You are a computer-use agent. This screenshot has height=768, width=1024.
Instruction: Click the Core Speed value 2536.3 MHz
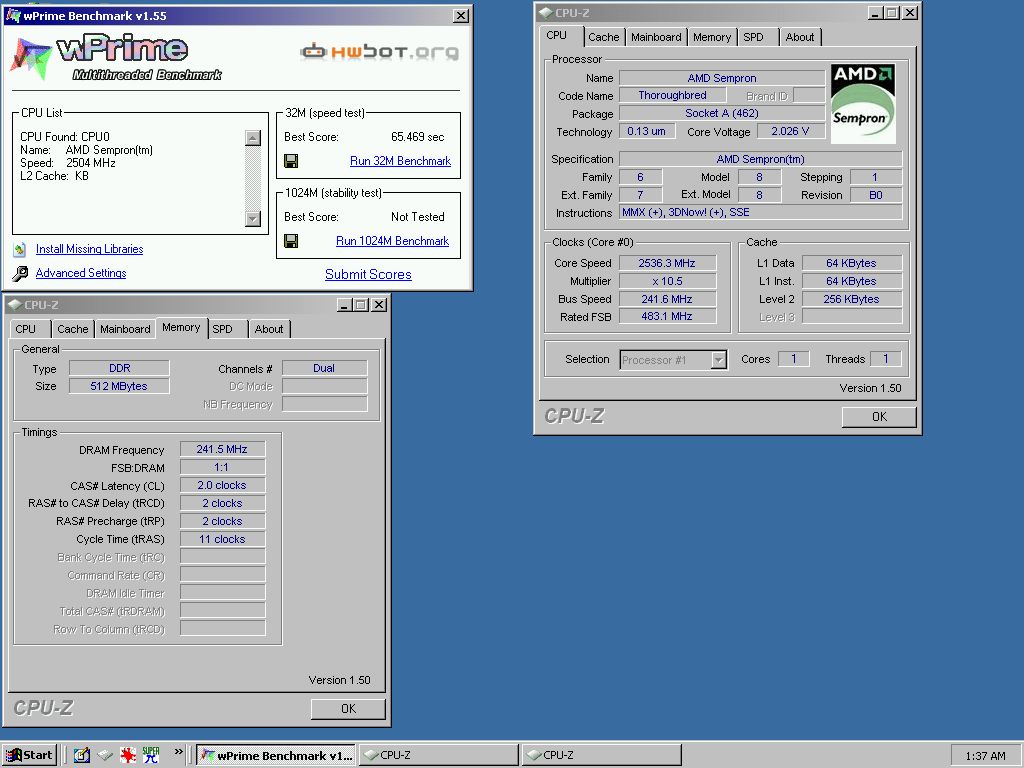click(667, 263)
